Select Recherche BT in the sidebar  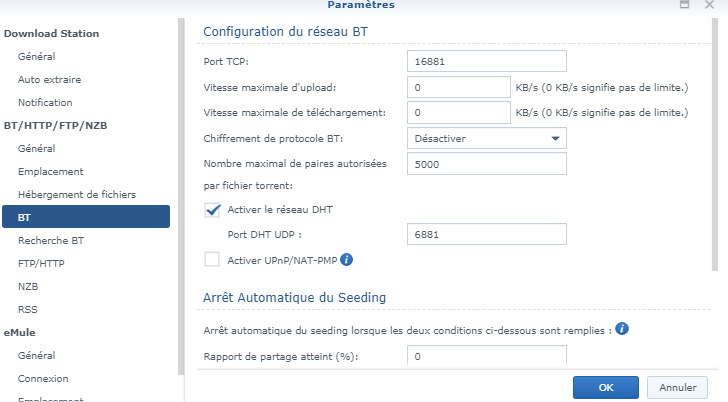coord(51,240)
